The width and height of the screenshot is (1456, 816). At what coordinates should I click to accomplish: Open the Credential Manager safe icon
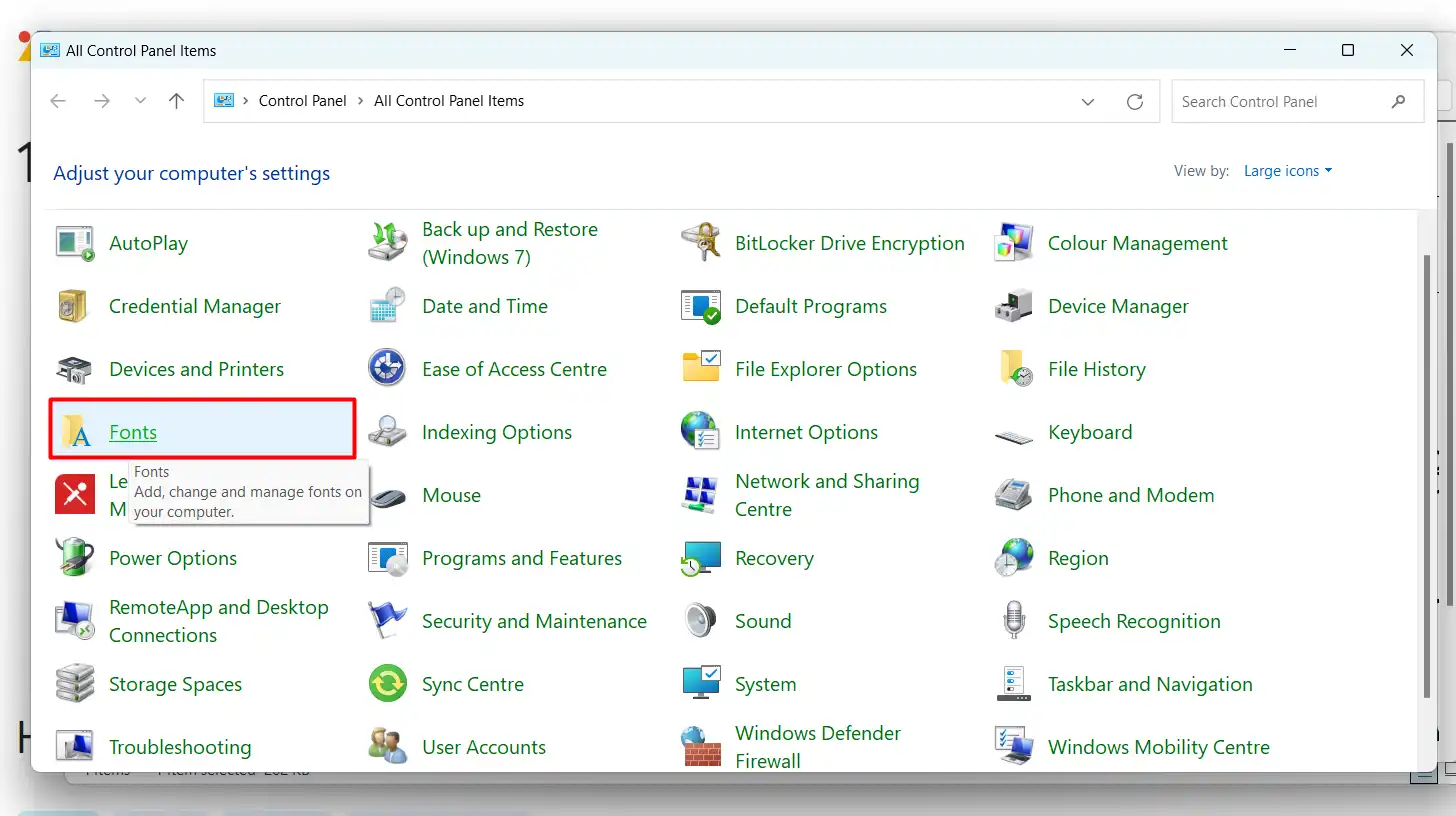(x=75, y=306)
